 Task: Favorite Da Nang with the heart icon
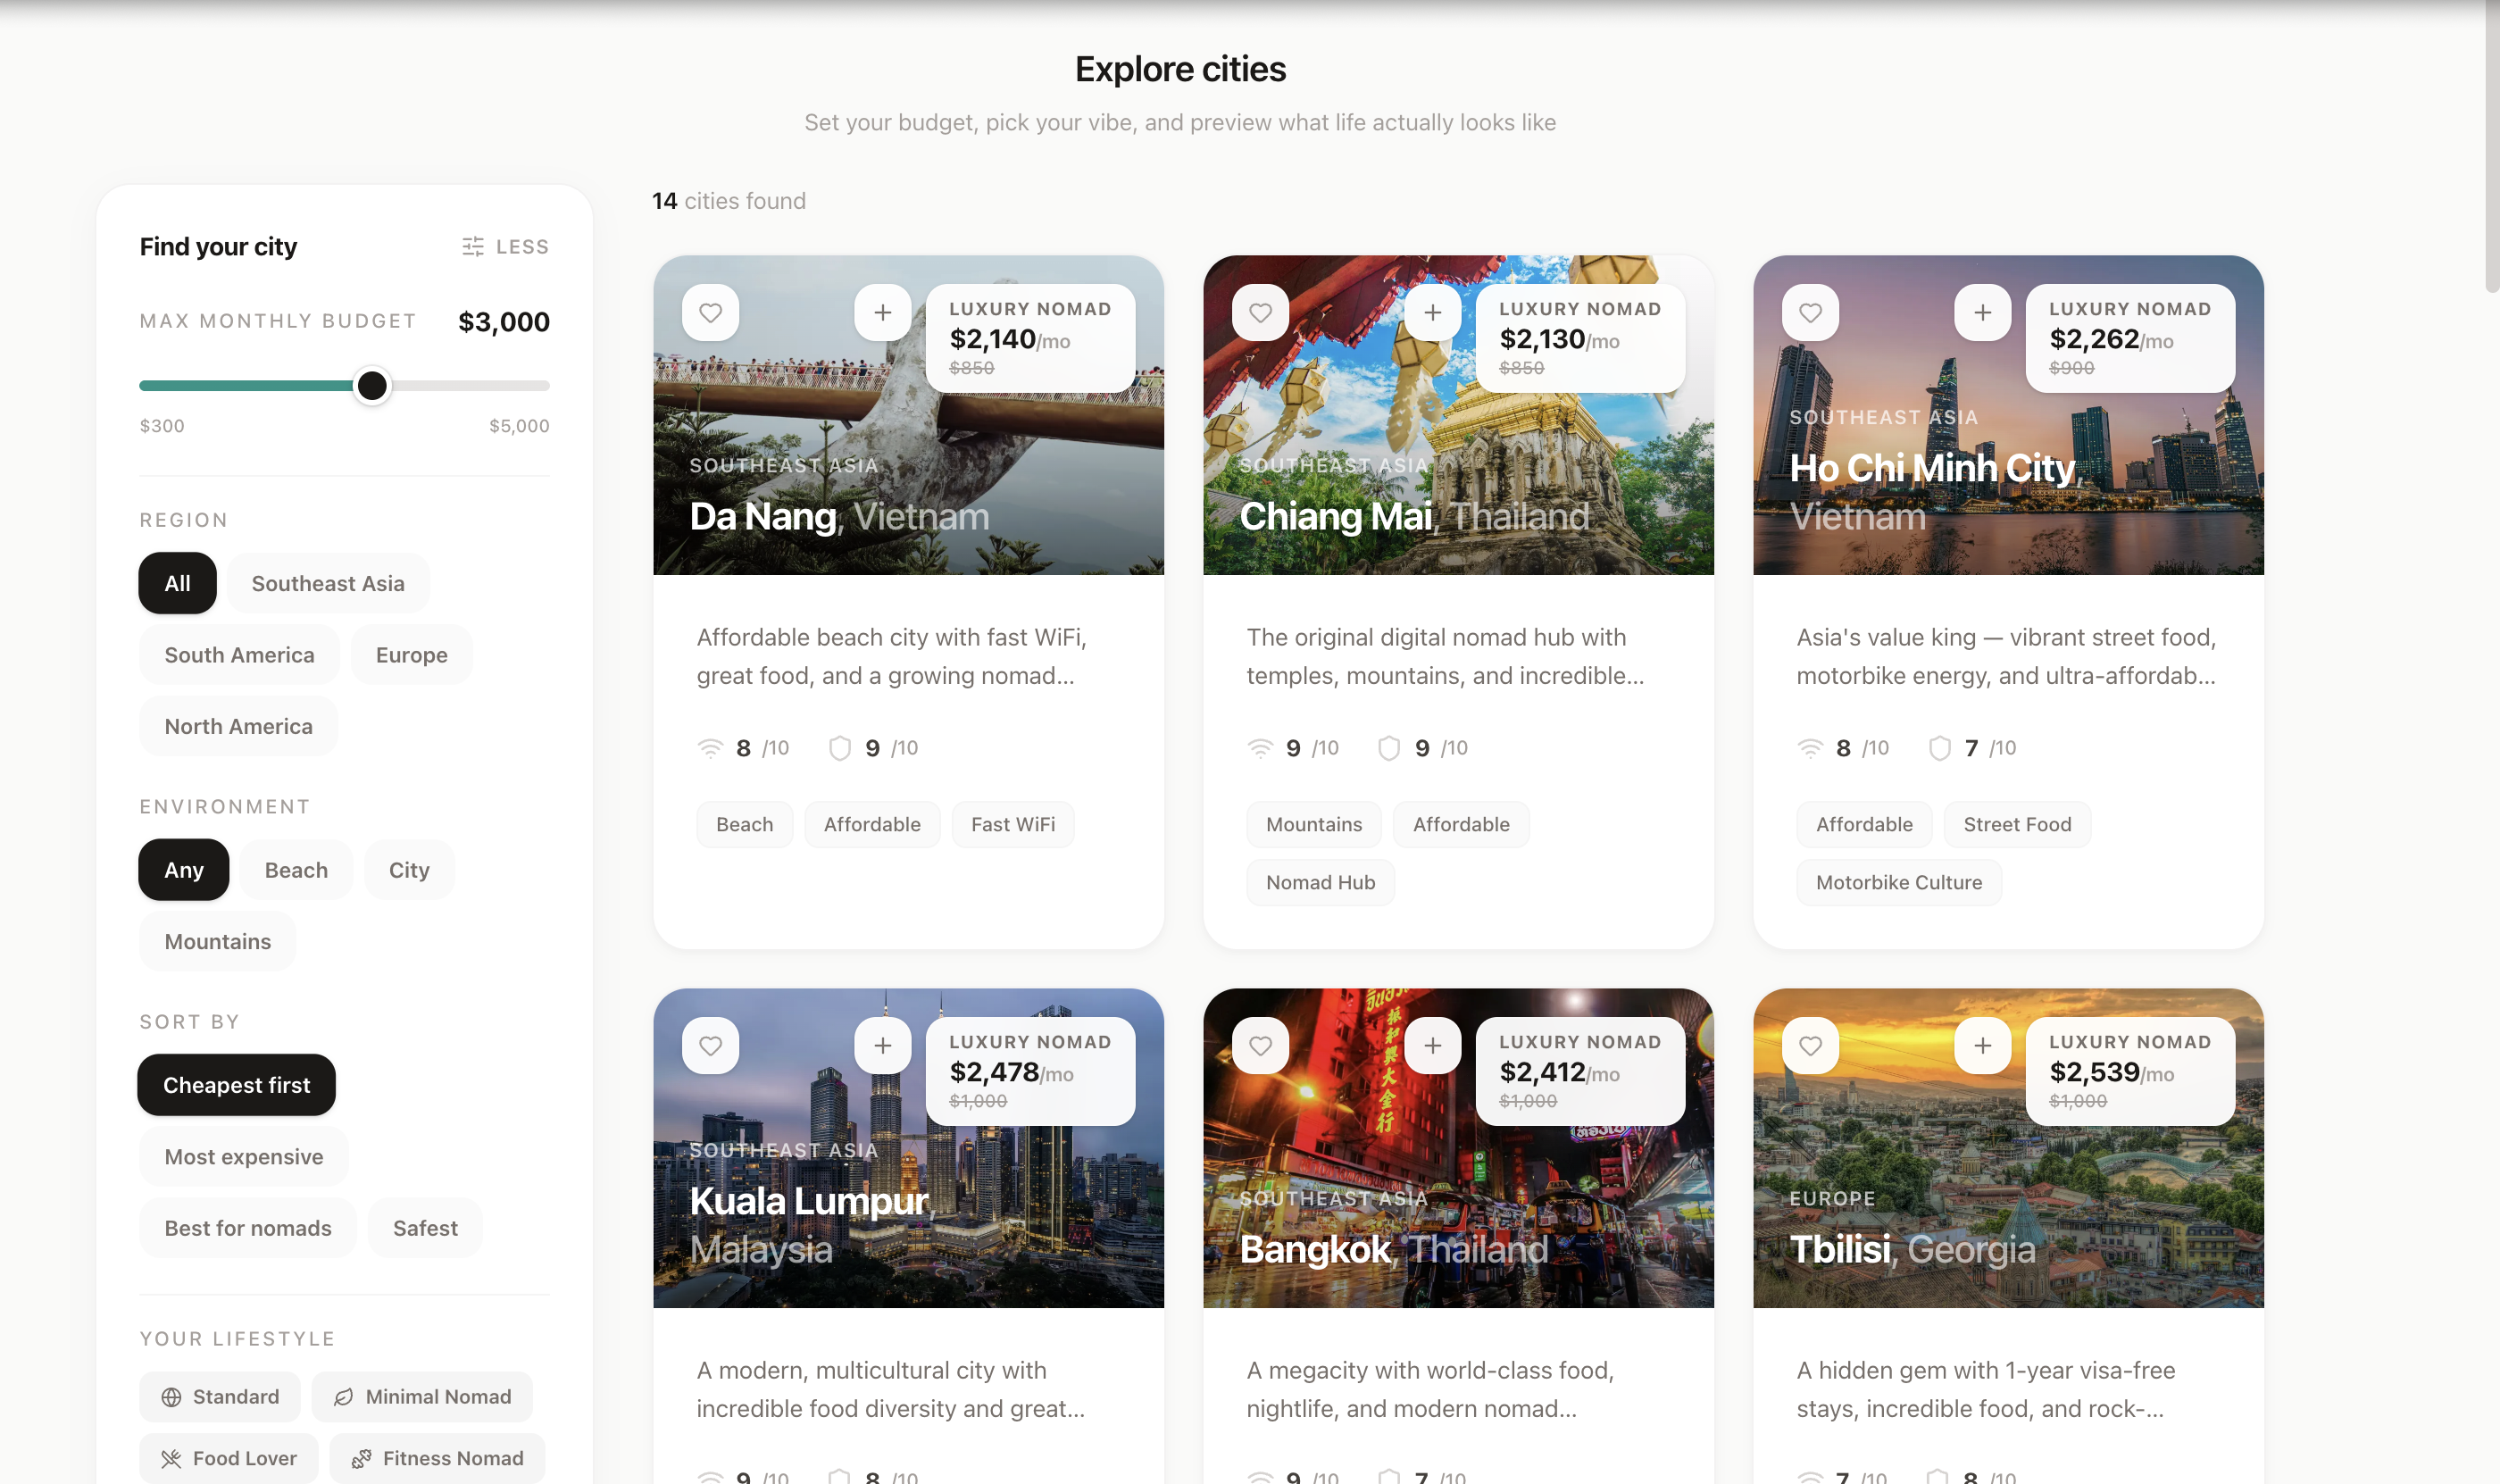coord(710,313)
